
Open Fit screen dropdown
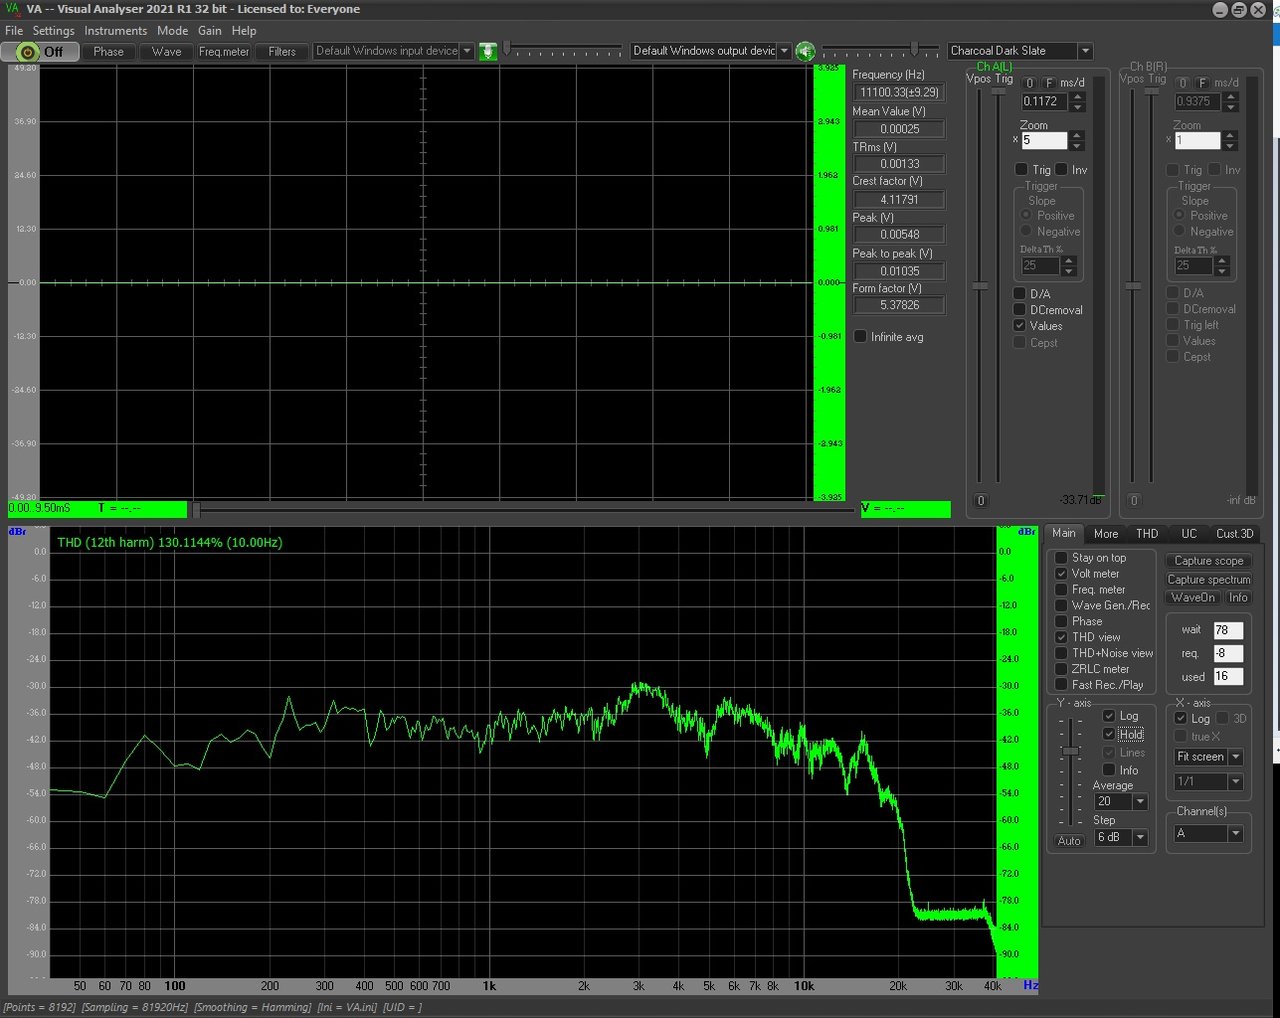(x=1208, y=757)
